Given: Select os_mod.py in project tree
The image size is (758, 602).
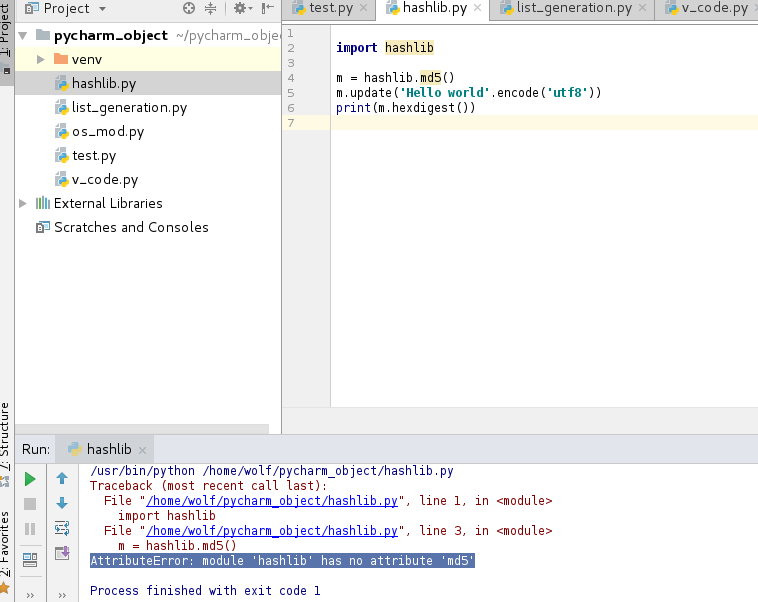Looking at the screenshot, I should [x=108, y=131].
